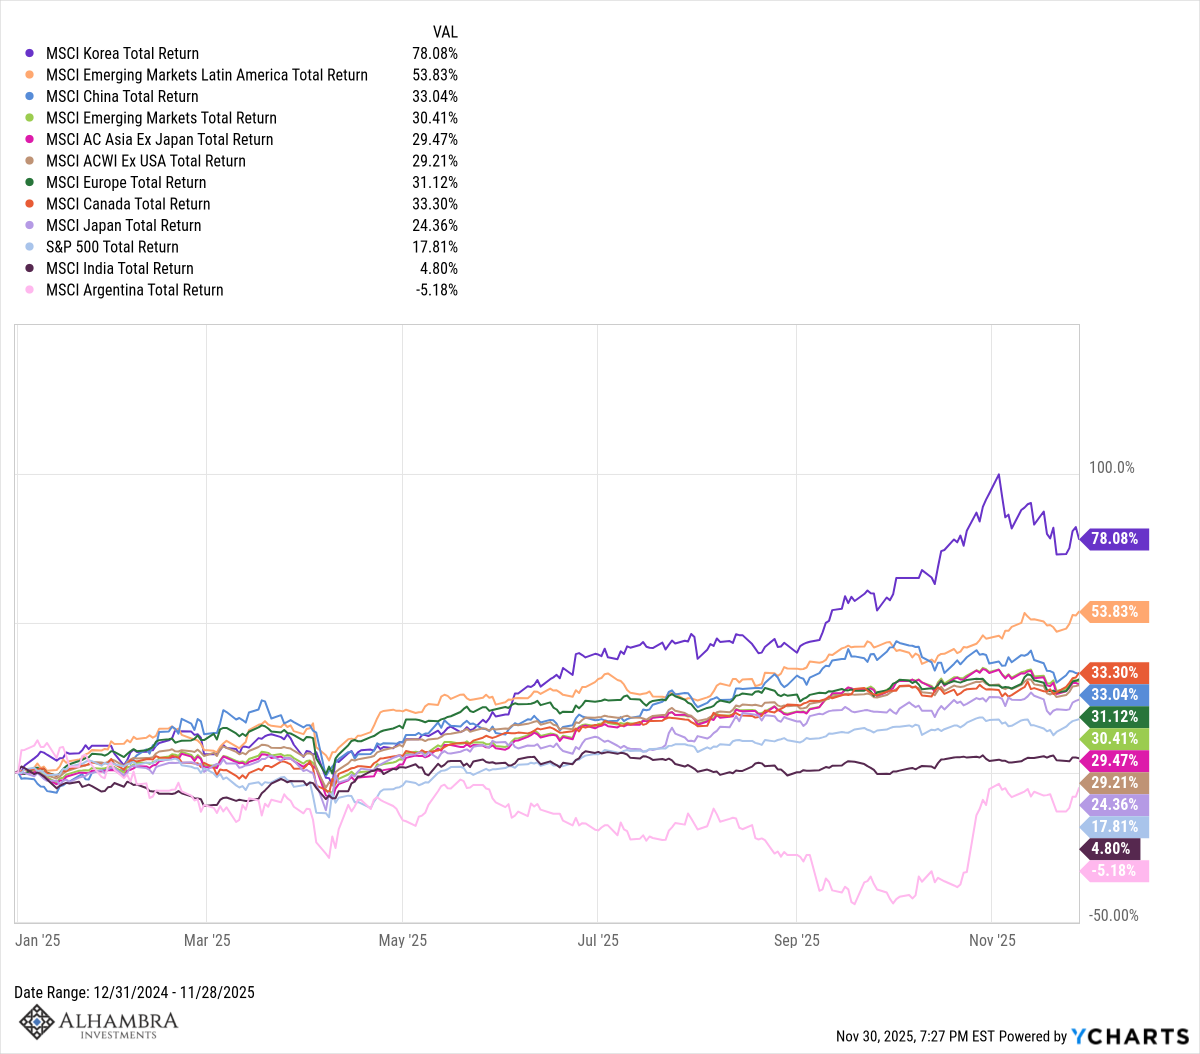
Task: Click the MSCI Canada Total Return legend entry
Action: click(x=128, y=204)
